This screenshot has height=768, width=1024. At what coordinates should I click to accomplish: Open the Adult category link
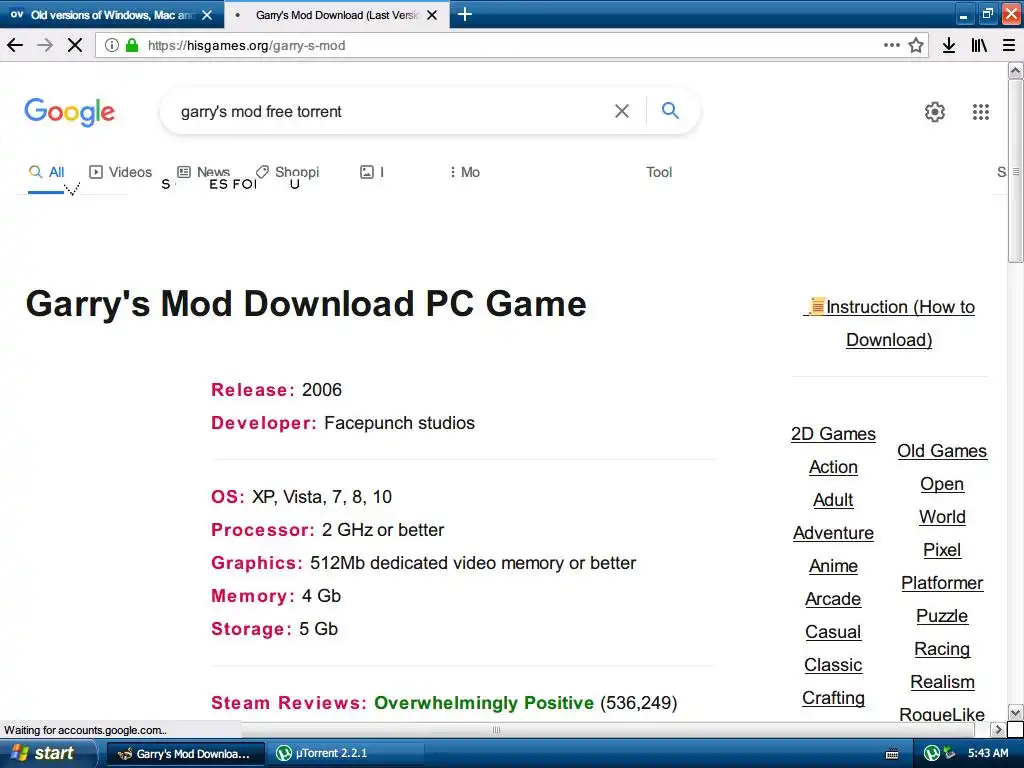(833, 500)
